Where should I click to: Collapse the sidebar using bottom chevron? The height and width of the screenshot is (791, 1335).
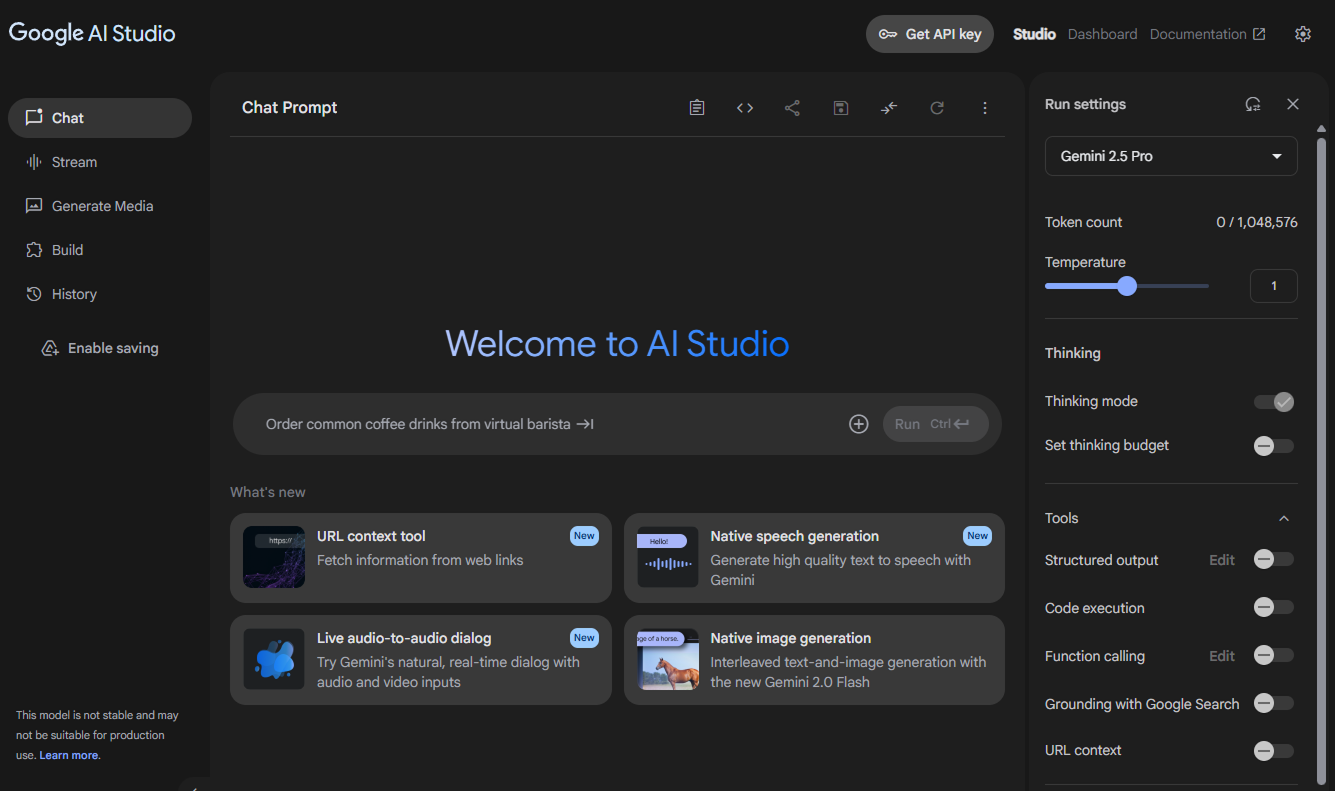[194, 787]
